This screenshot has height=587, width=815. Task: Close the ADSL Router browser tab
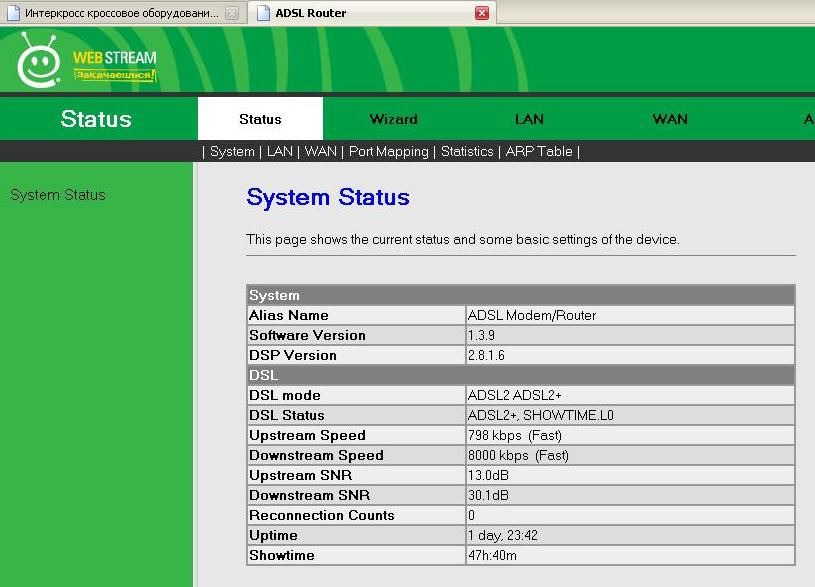(x=482, y=13)
